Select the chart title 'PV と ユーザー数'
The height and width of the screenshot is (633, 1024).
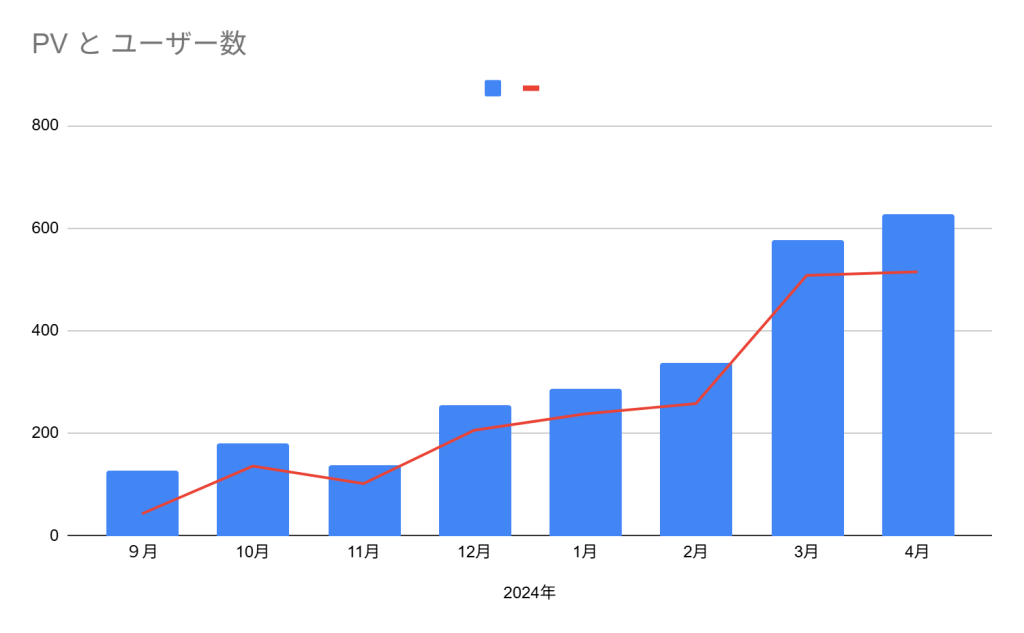(x=139, y=44)
